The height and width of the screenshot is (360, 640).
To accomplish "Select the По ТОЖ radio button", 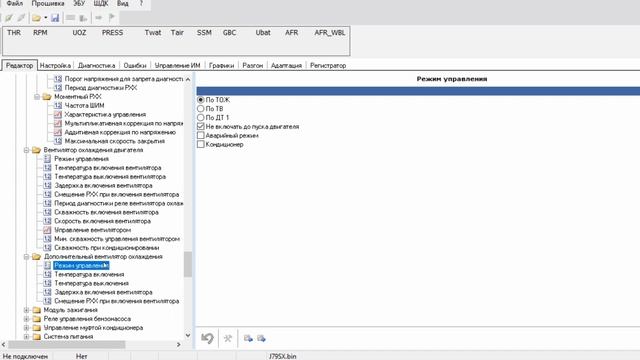I will pyautogui.click(x=200, y=100).
